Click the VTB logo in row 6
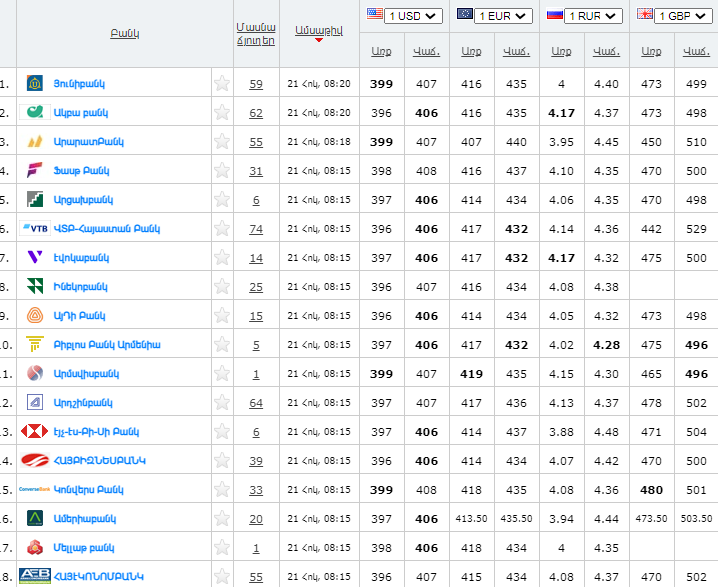The width and height of the screenshot is (718, 587). point(35,228)
